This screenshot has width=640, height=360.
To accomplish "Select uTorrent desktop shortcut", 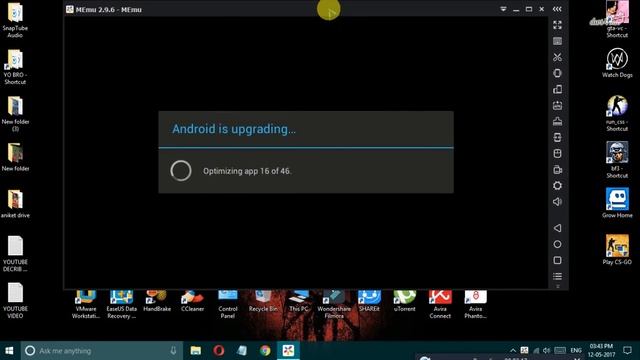I will click(404, 301).
